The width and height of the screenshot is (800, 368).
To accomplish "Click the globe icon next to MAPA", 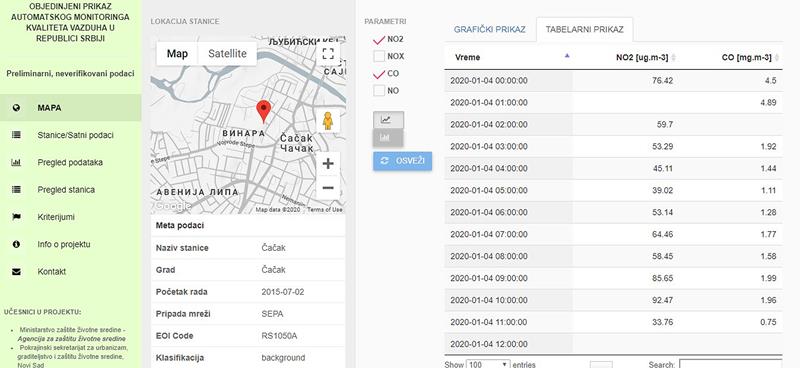I will coord(16,108).
